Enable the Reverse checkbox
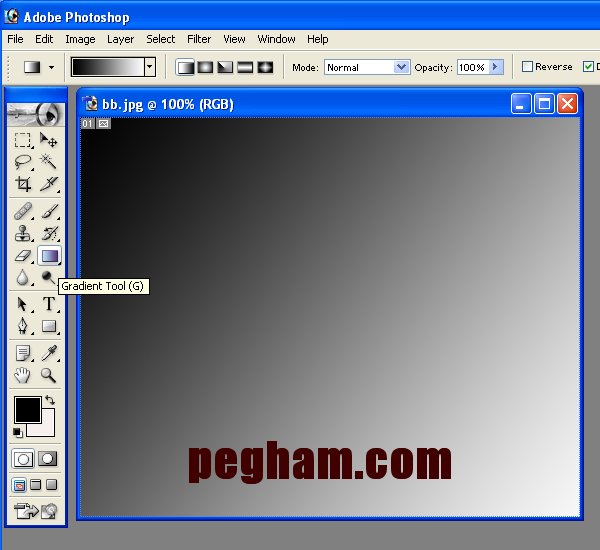Viewport: 600px width, 550px height. pyautogui.click(x=528, y=67)
